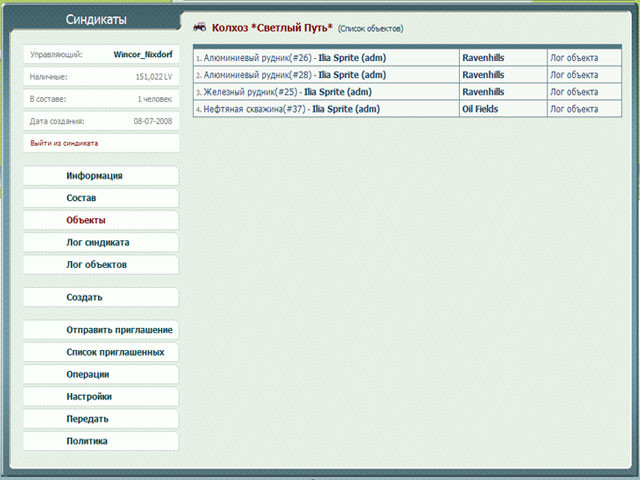640x480 pixels.
Task: Open manager profile Wincor_Nixdorf
Action: (143, 54)
